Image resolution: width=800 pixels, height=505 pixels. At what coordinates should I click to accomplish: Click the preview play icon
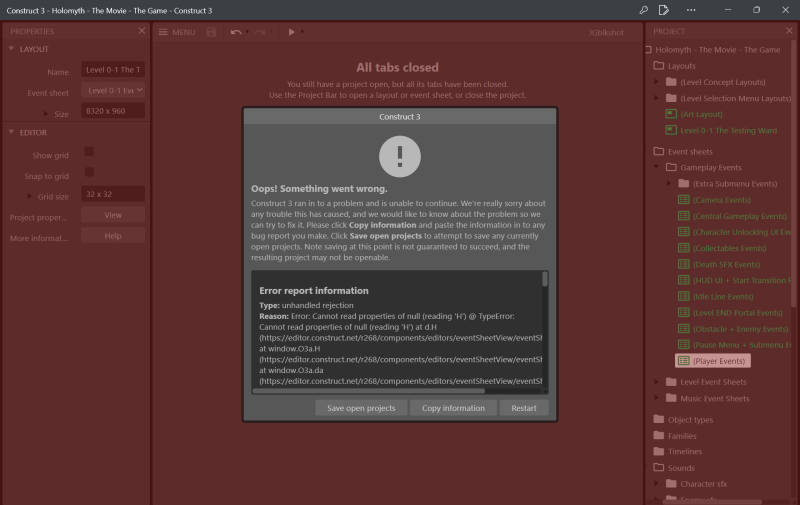tap(291, 32)
